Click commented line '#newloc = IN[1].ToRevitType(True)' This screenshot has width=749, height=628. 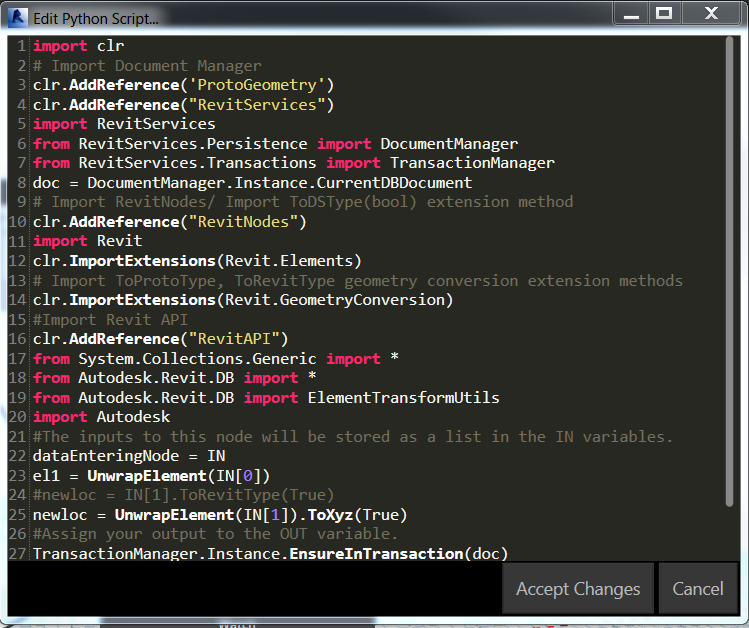tap(183, 495)
